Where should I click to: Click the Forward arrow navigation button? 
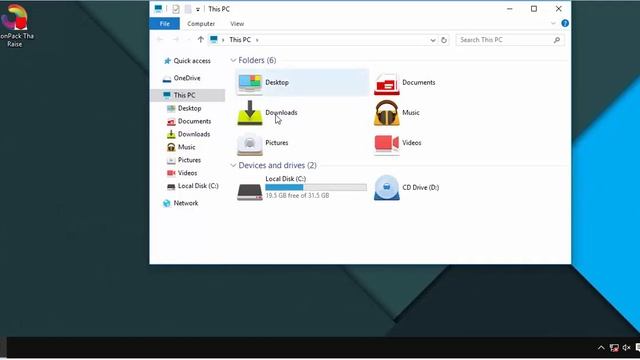176,40
